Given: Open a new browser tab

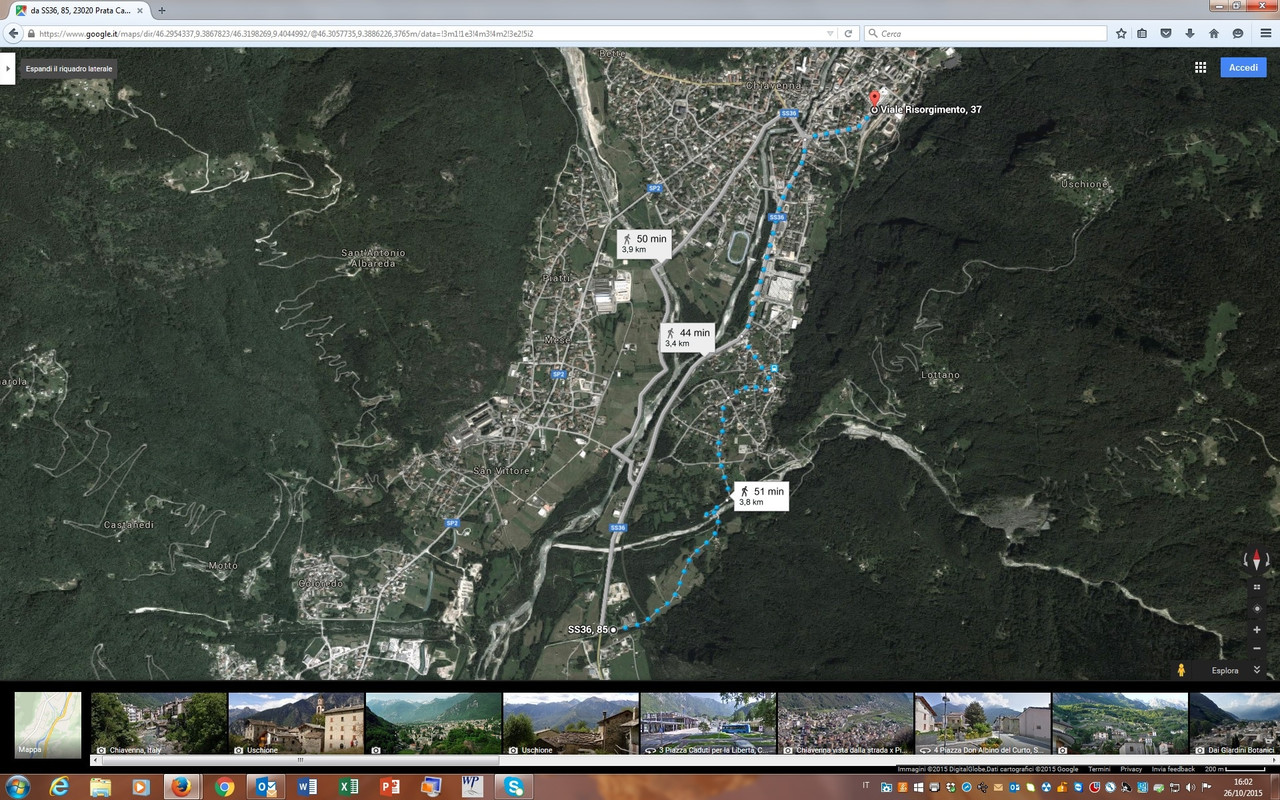Looking at the screenshot, I should point(162,10).
